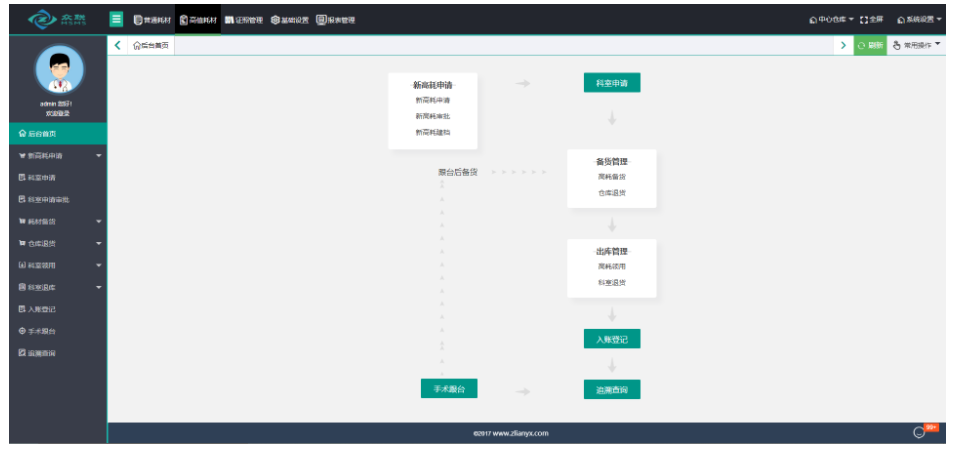Open 报表管理 in the top menu
The height and width of the screenshot is (450, 957).
[336, 20]
